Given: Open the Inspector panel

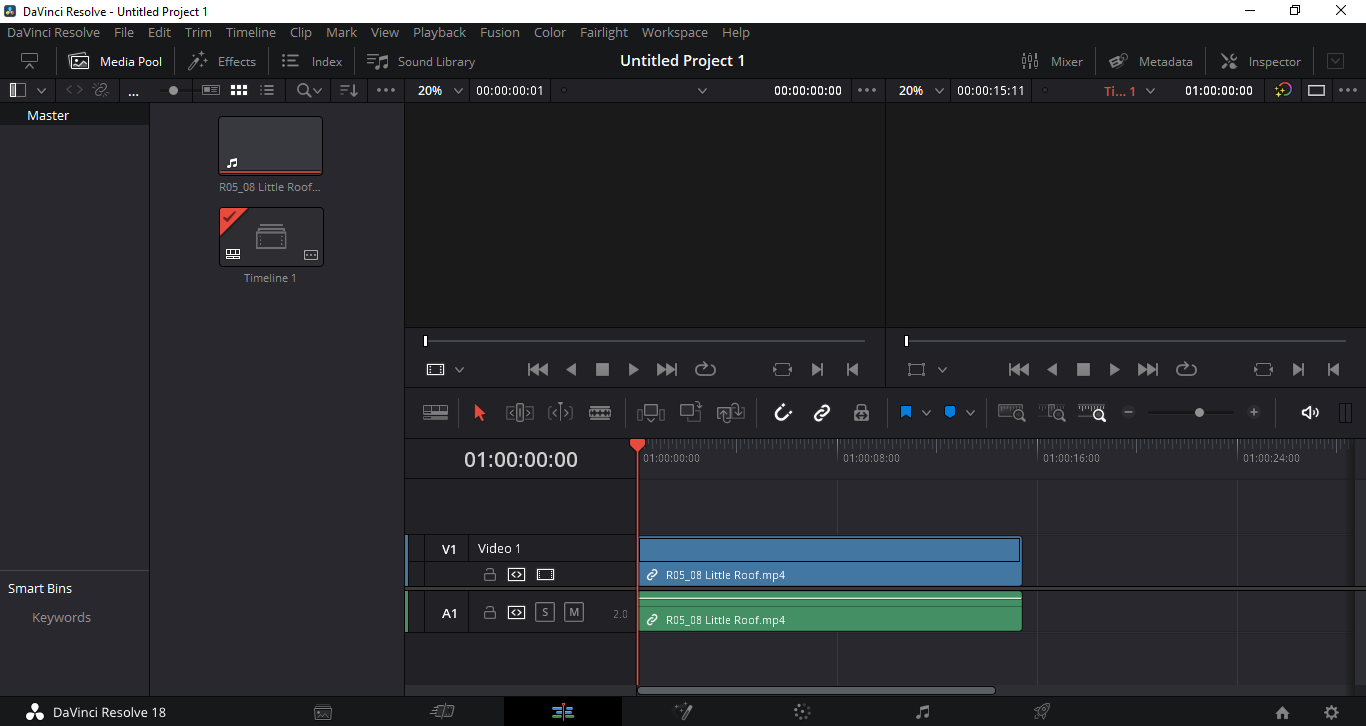Looking at the screenshot, I should click(x=1261, y=61).
